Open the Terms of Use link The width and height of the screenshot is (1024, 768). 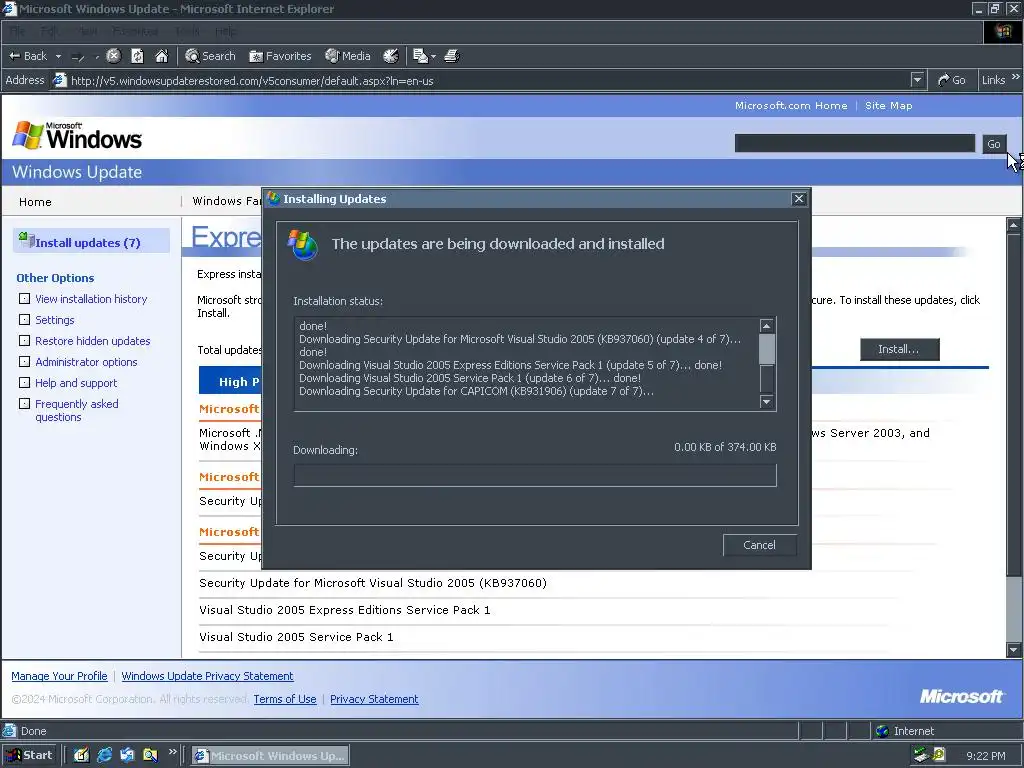[285, 699]
